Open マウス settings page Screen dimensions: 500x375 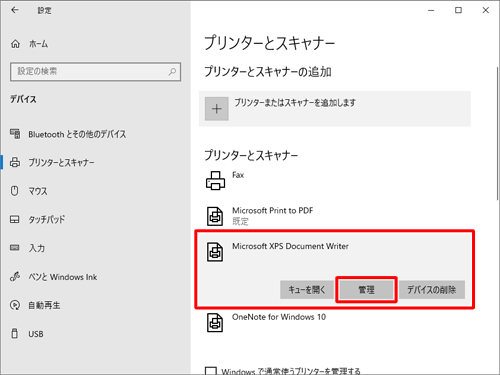(x=38, y=191)
